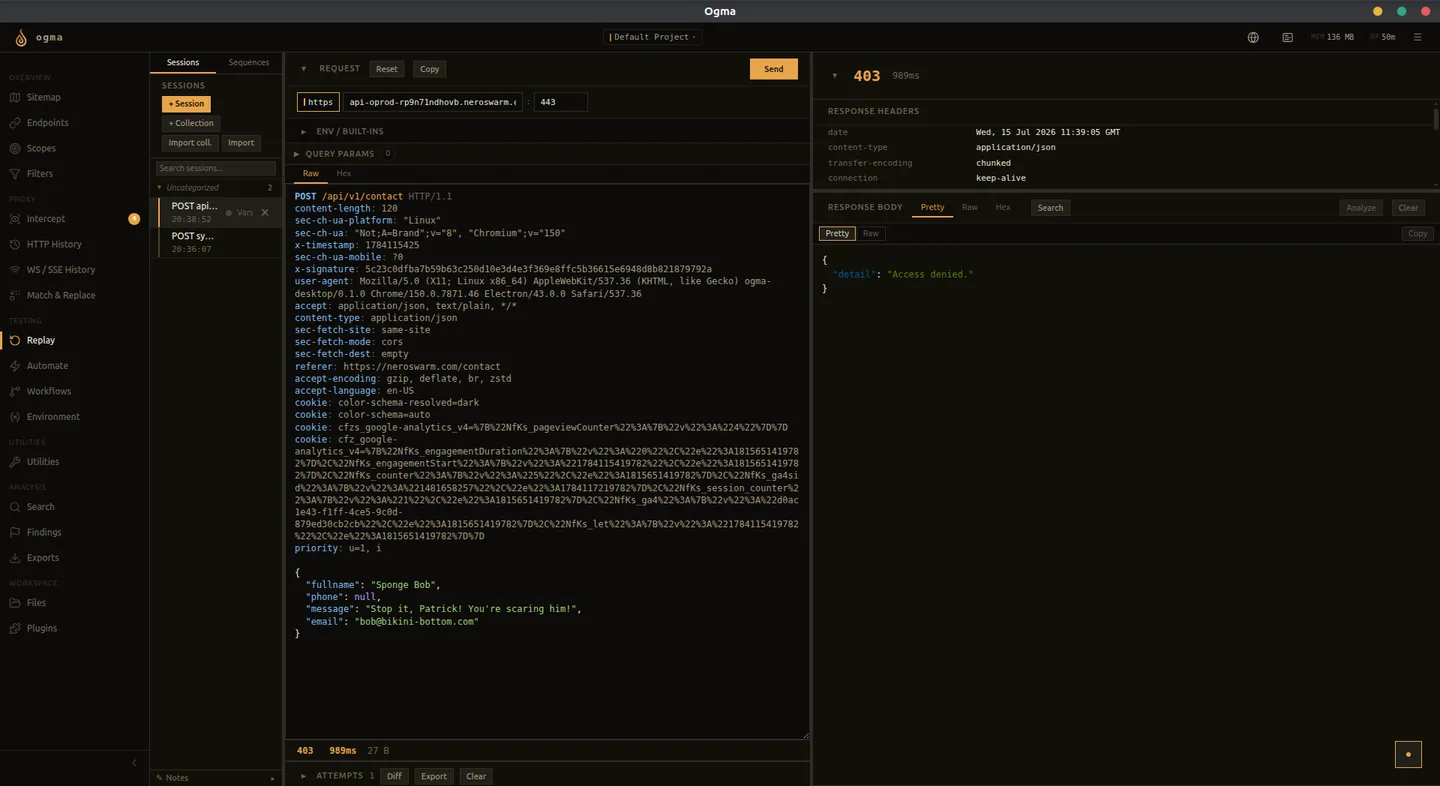Open the Filters funnel icon

[x=15, y=174]
